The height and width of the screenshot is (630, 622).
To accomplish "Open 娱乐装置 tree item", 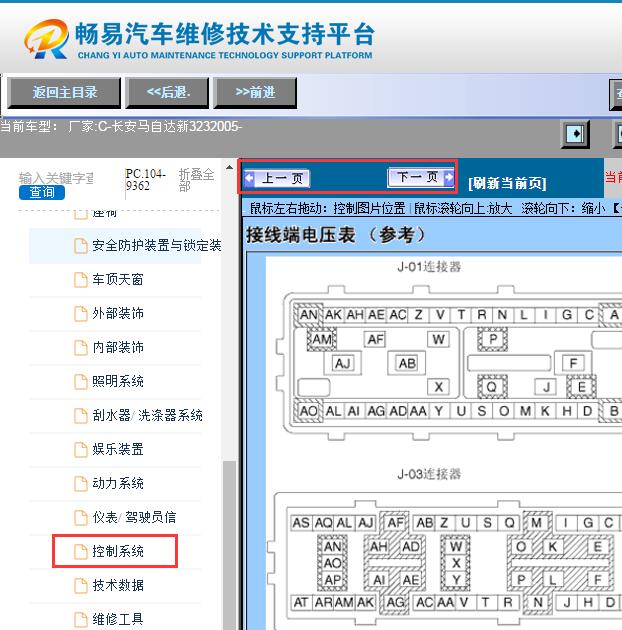I will tap(118, 449).
